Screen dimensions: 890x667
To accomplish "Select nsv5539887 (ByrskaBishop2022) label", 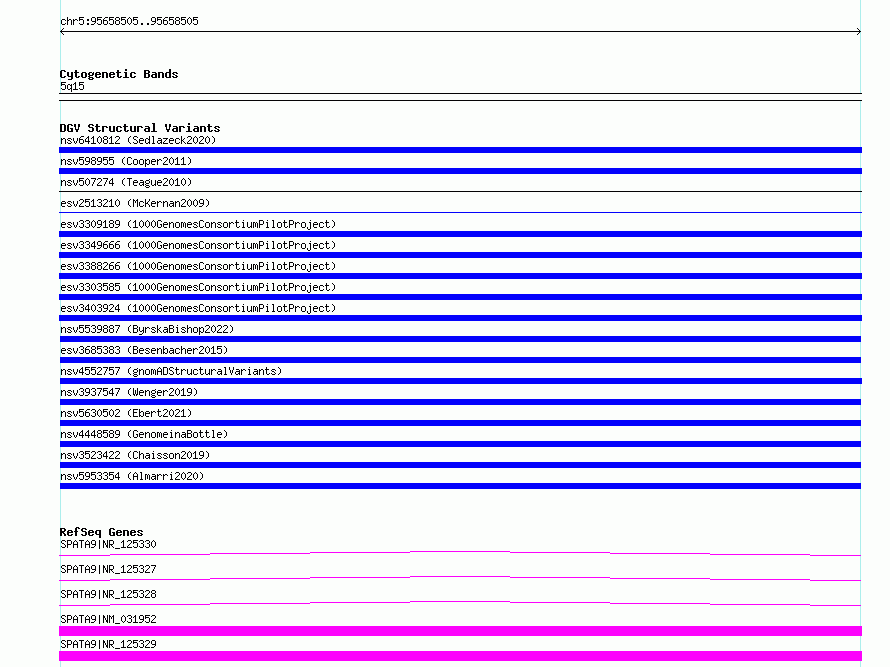I will click(147, 329).
